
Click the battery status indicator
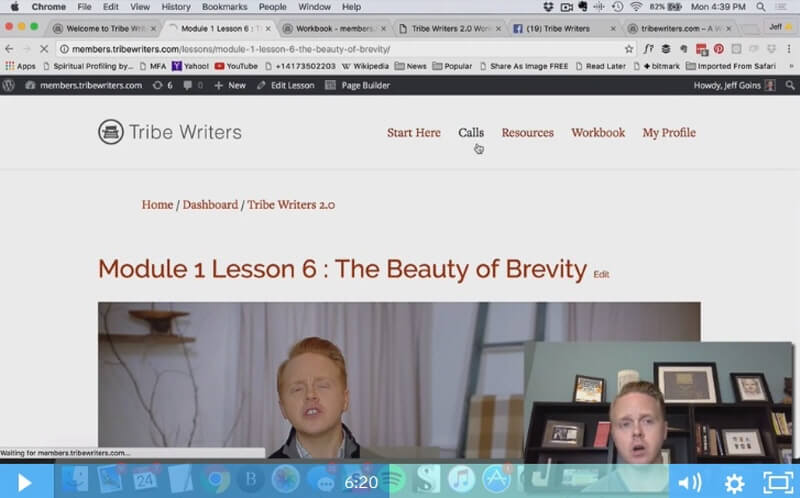666,7
